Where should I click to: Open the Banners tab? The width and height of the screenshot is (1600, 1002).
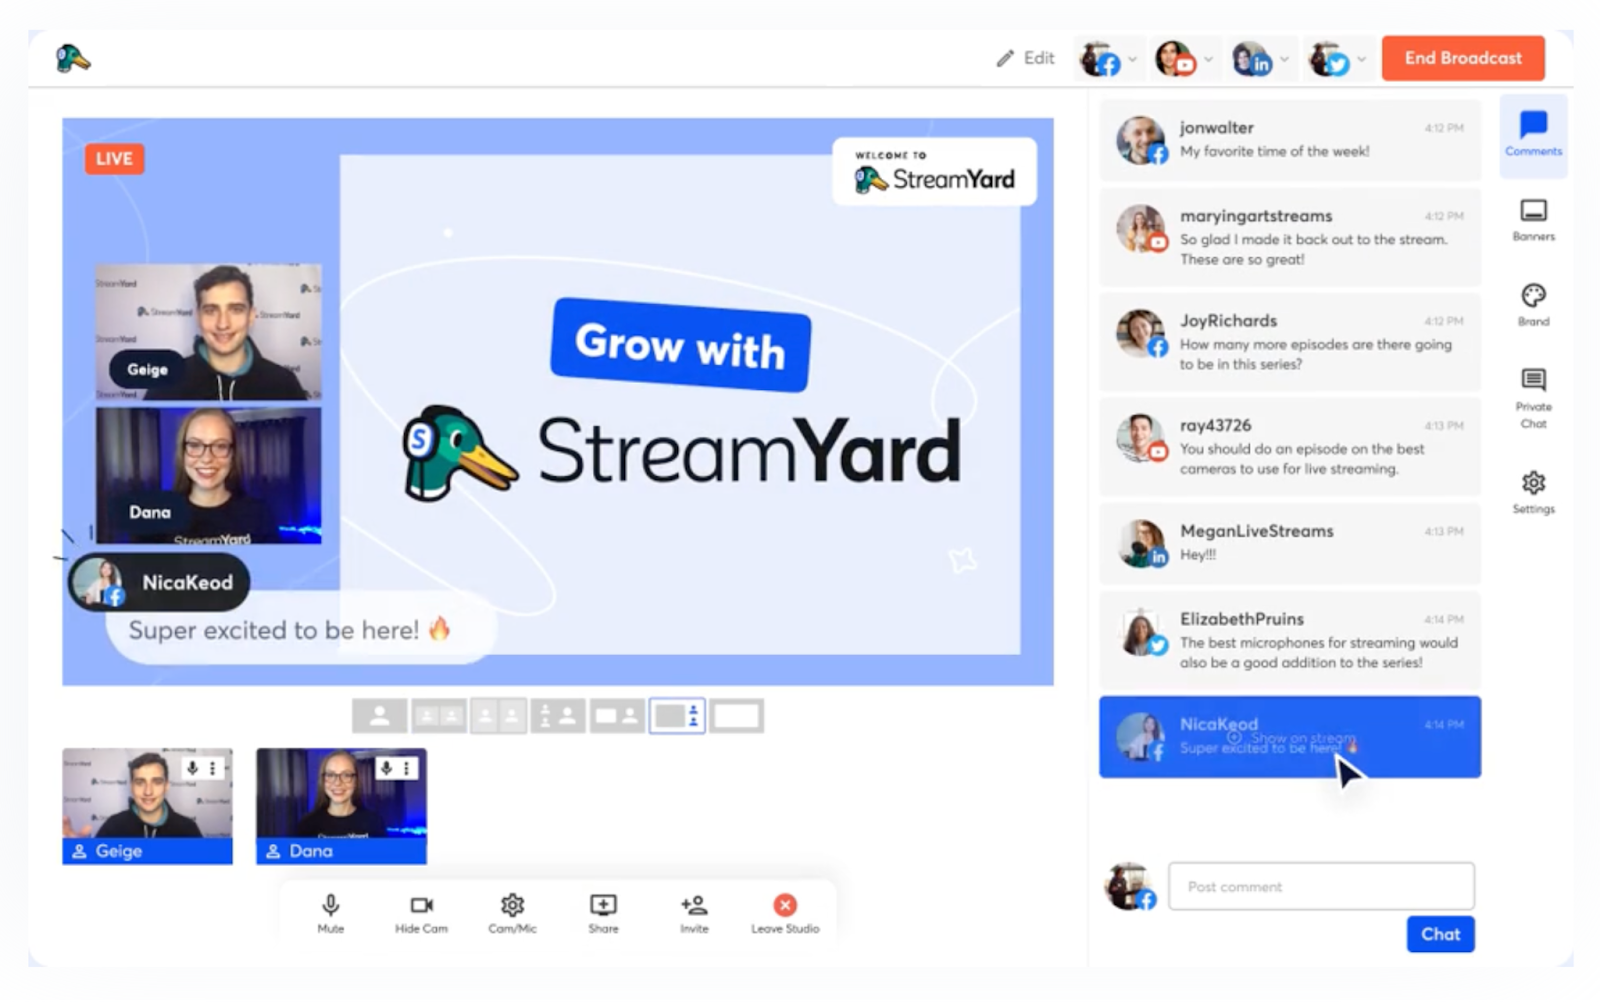[1533, 220]
